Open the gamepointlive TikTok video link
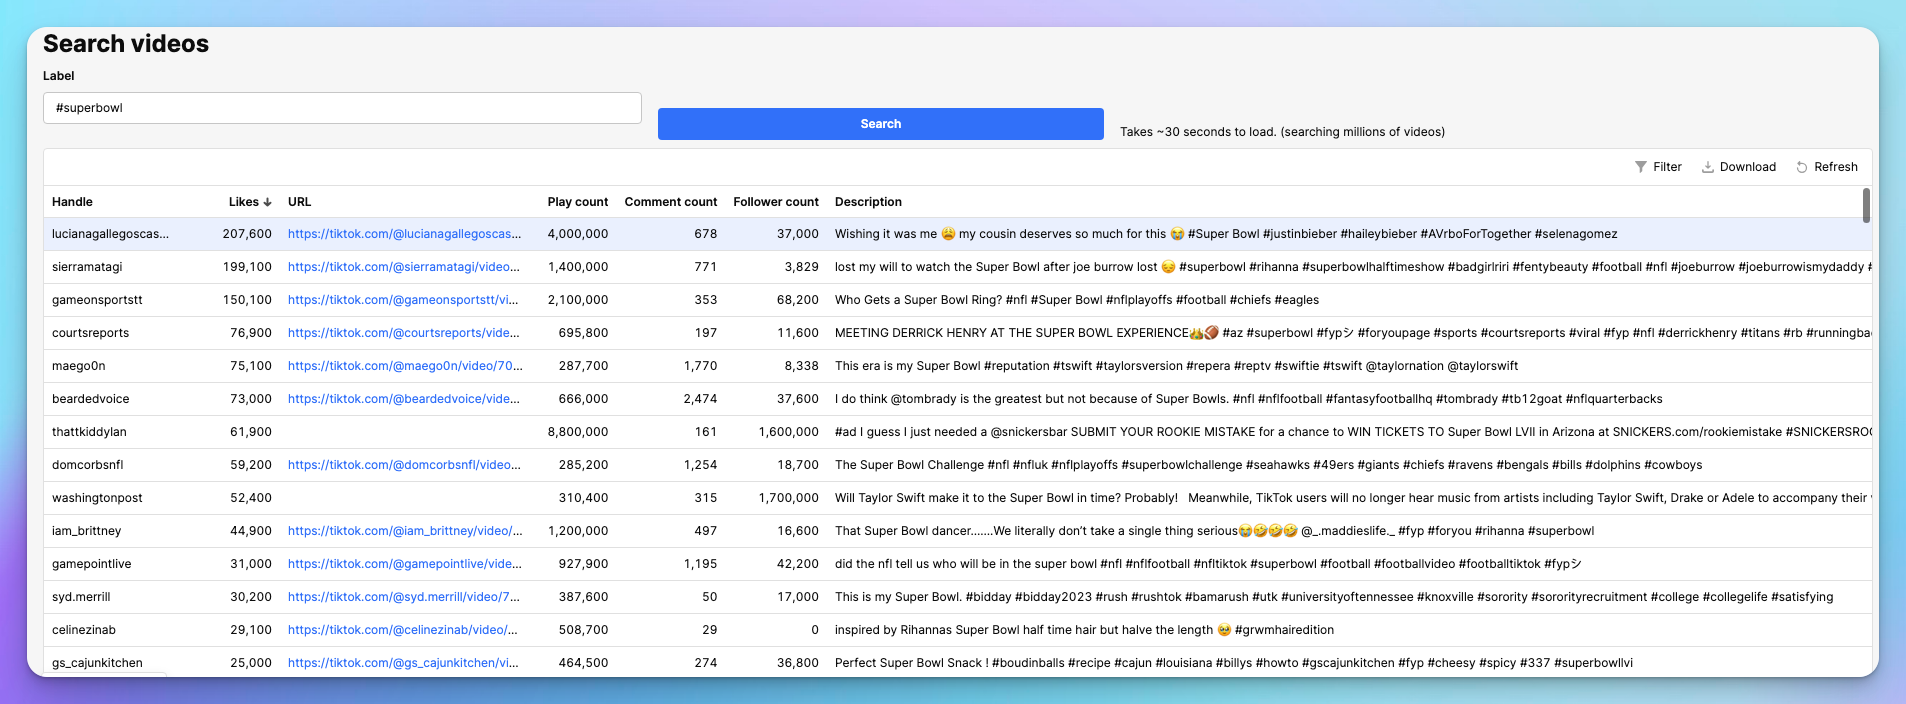Image resolution: width=1906 pixels, height=704 pixels. click(x=405, y=564)
